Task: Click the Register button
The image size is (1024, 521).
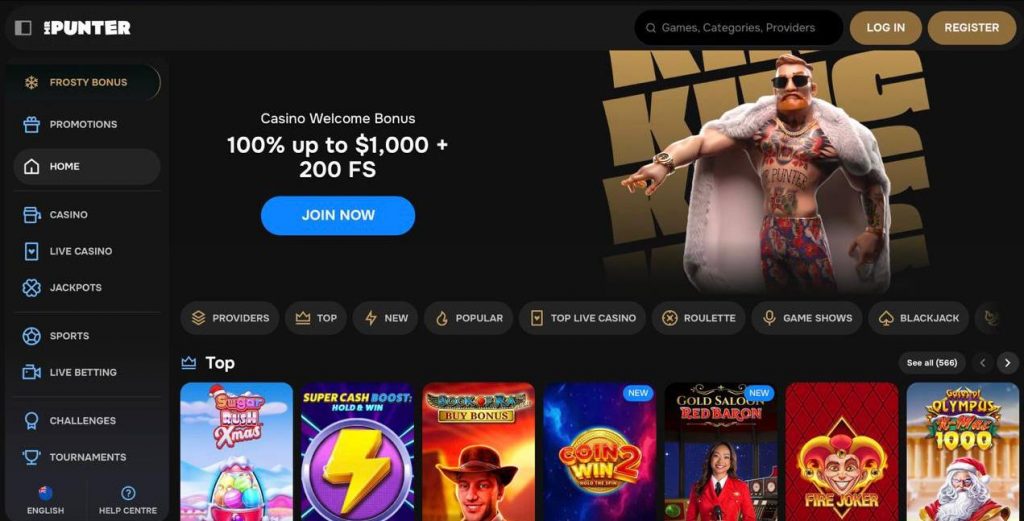Action: [x=971, y=27]
